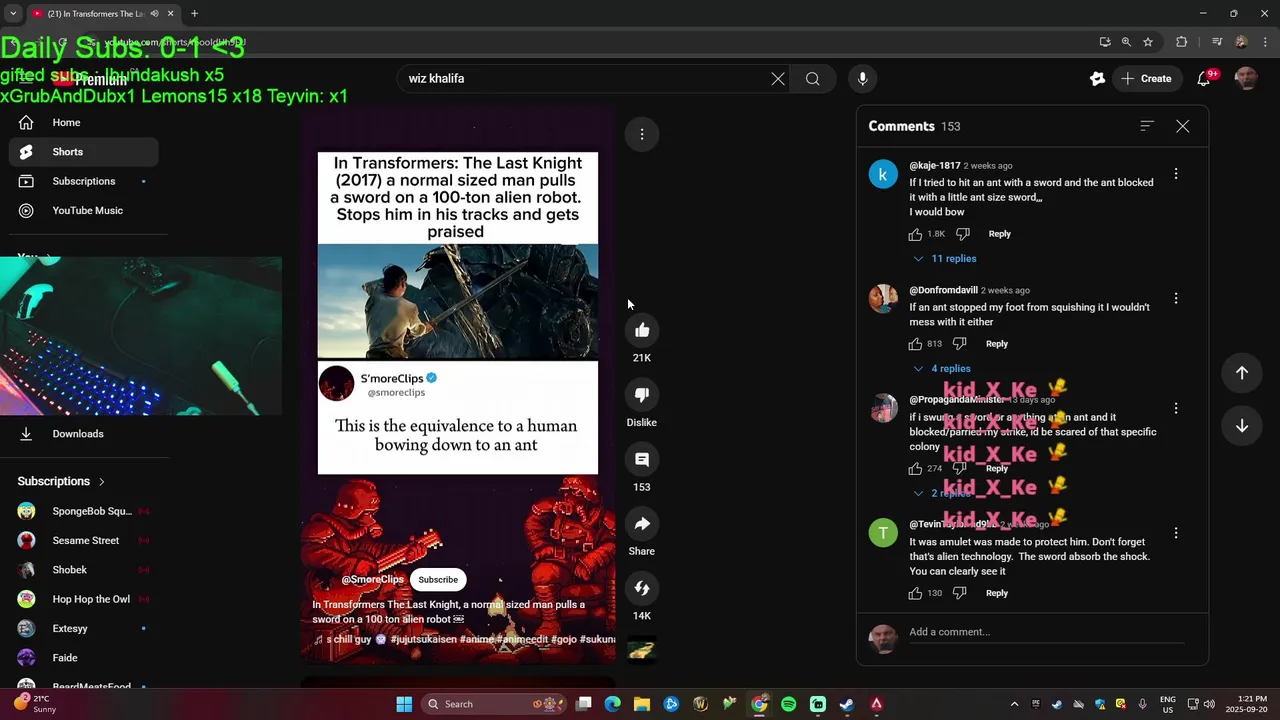Open the YouTube account avatar menu

tap(1246, 79)
